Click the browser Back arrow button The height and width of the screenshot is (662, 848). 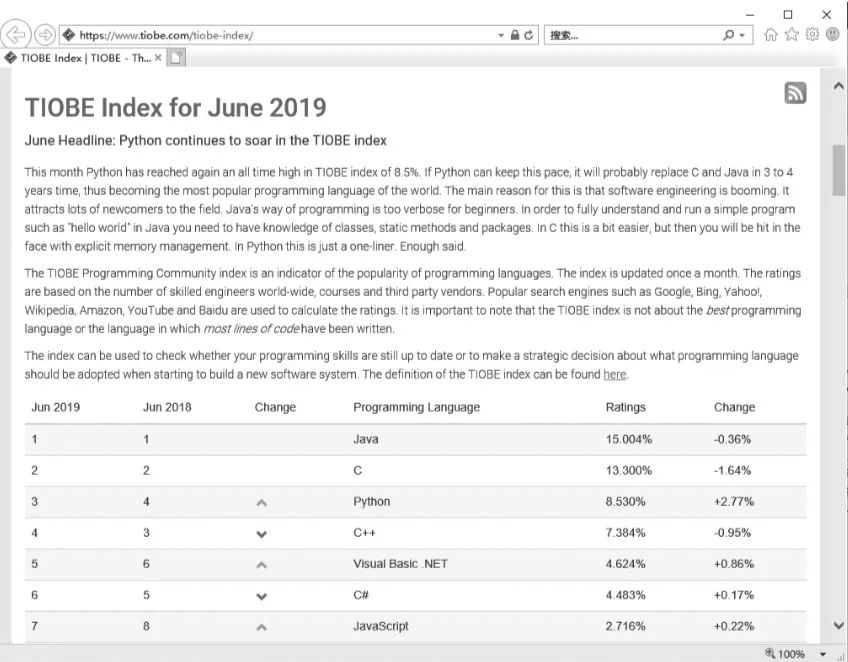(x=17, y=35)
